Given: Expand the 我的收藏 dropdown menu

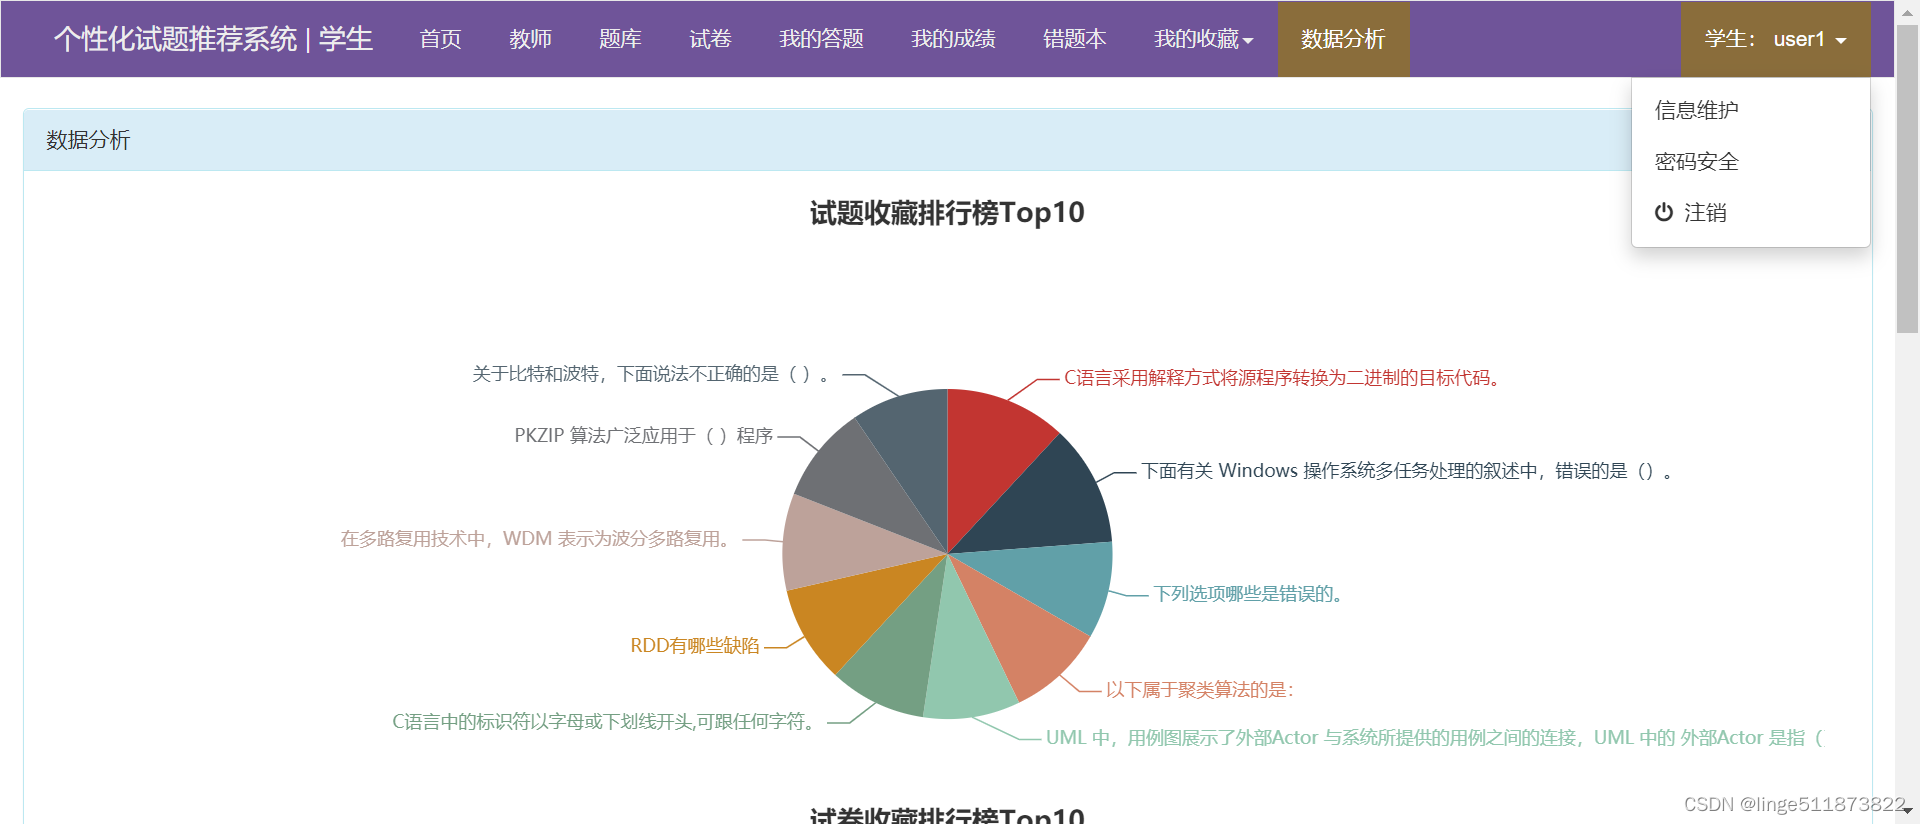Looking at the screenshot, I should click(1203, 39).
